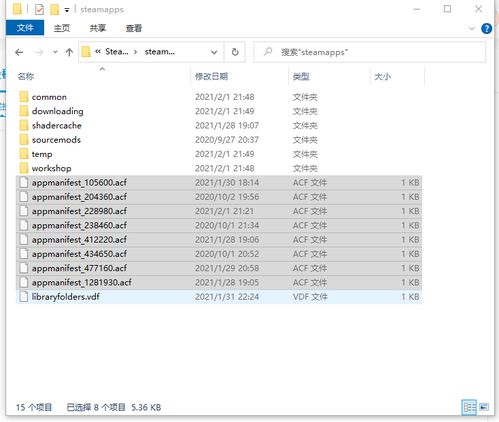Open the 查看 ribbon tab
This screenshot has width=499, height=422.
134,28
